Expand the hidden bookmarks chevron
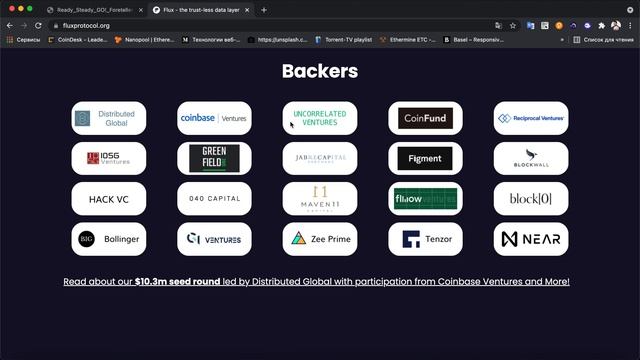This screenshot has height=360, width=640. [x=562, y=40]
